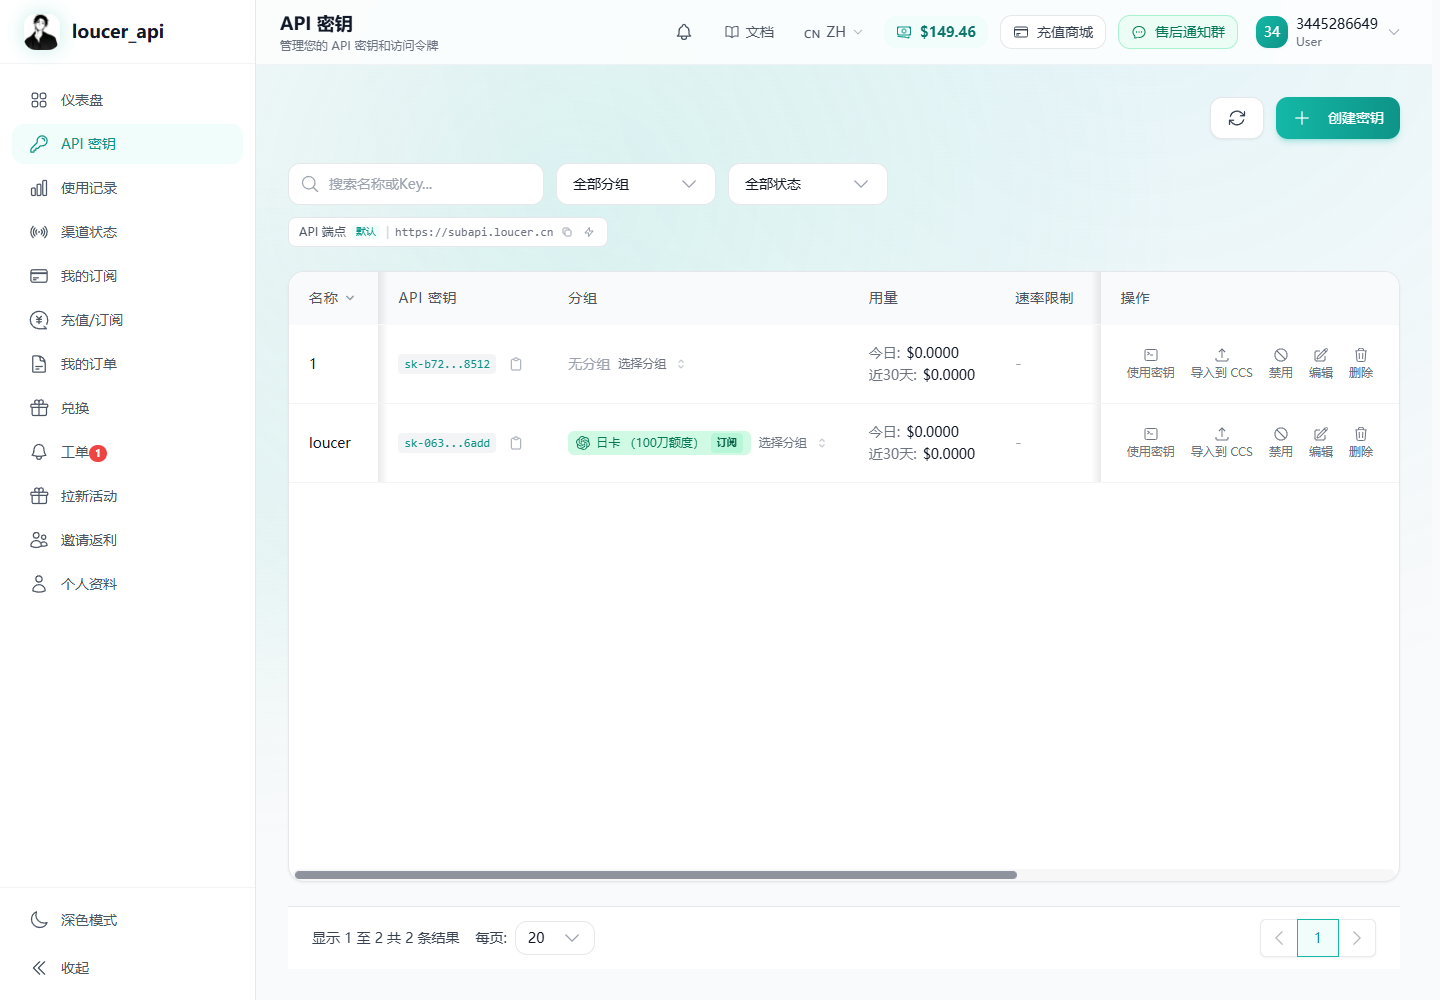Test endpoint speed lightning icon

[x=589, y=232]
